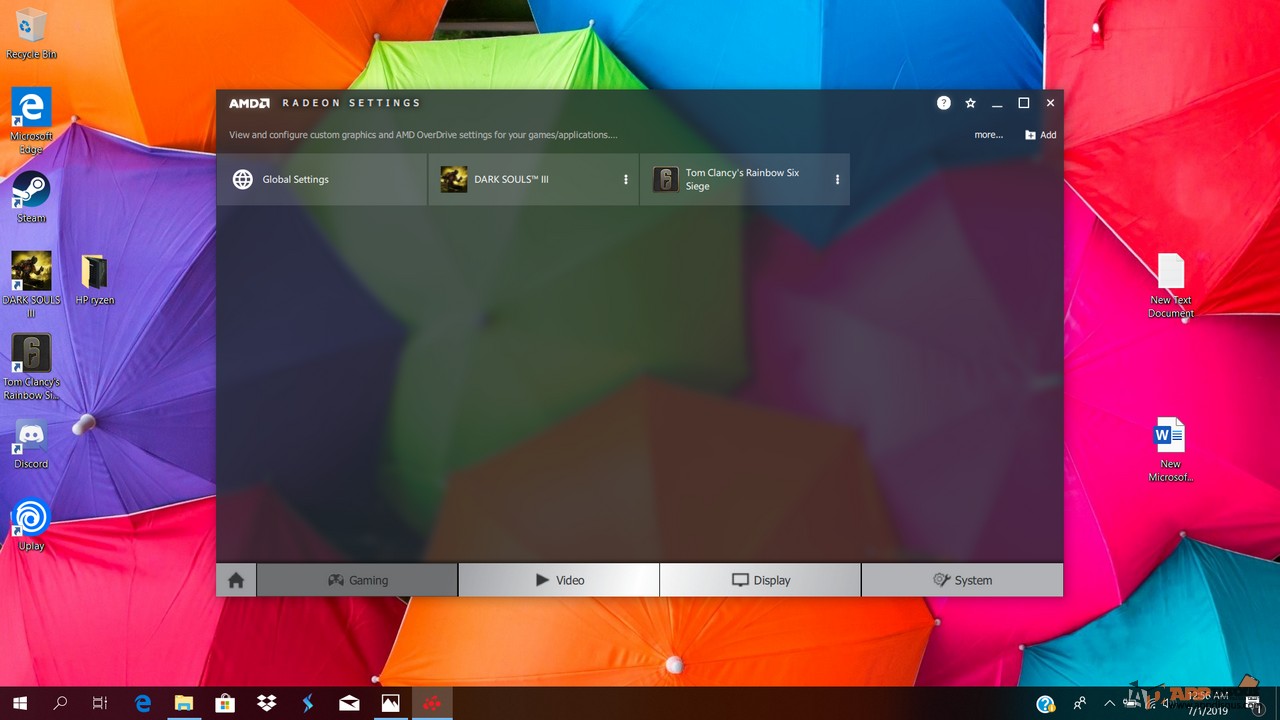This screenshot has width=1280, height=720.
Task: Click the Rainbow Six Siege profile thumbnail
Action: pos(665,179)
